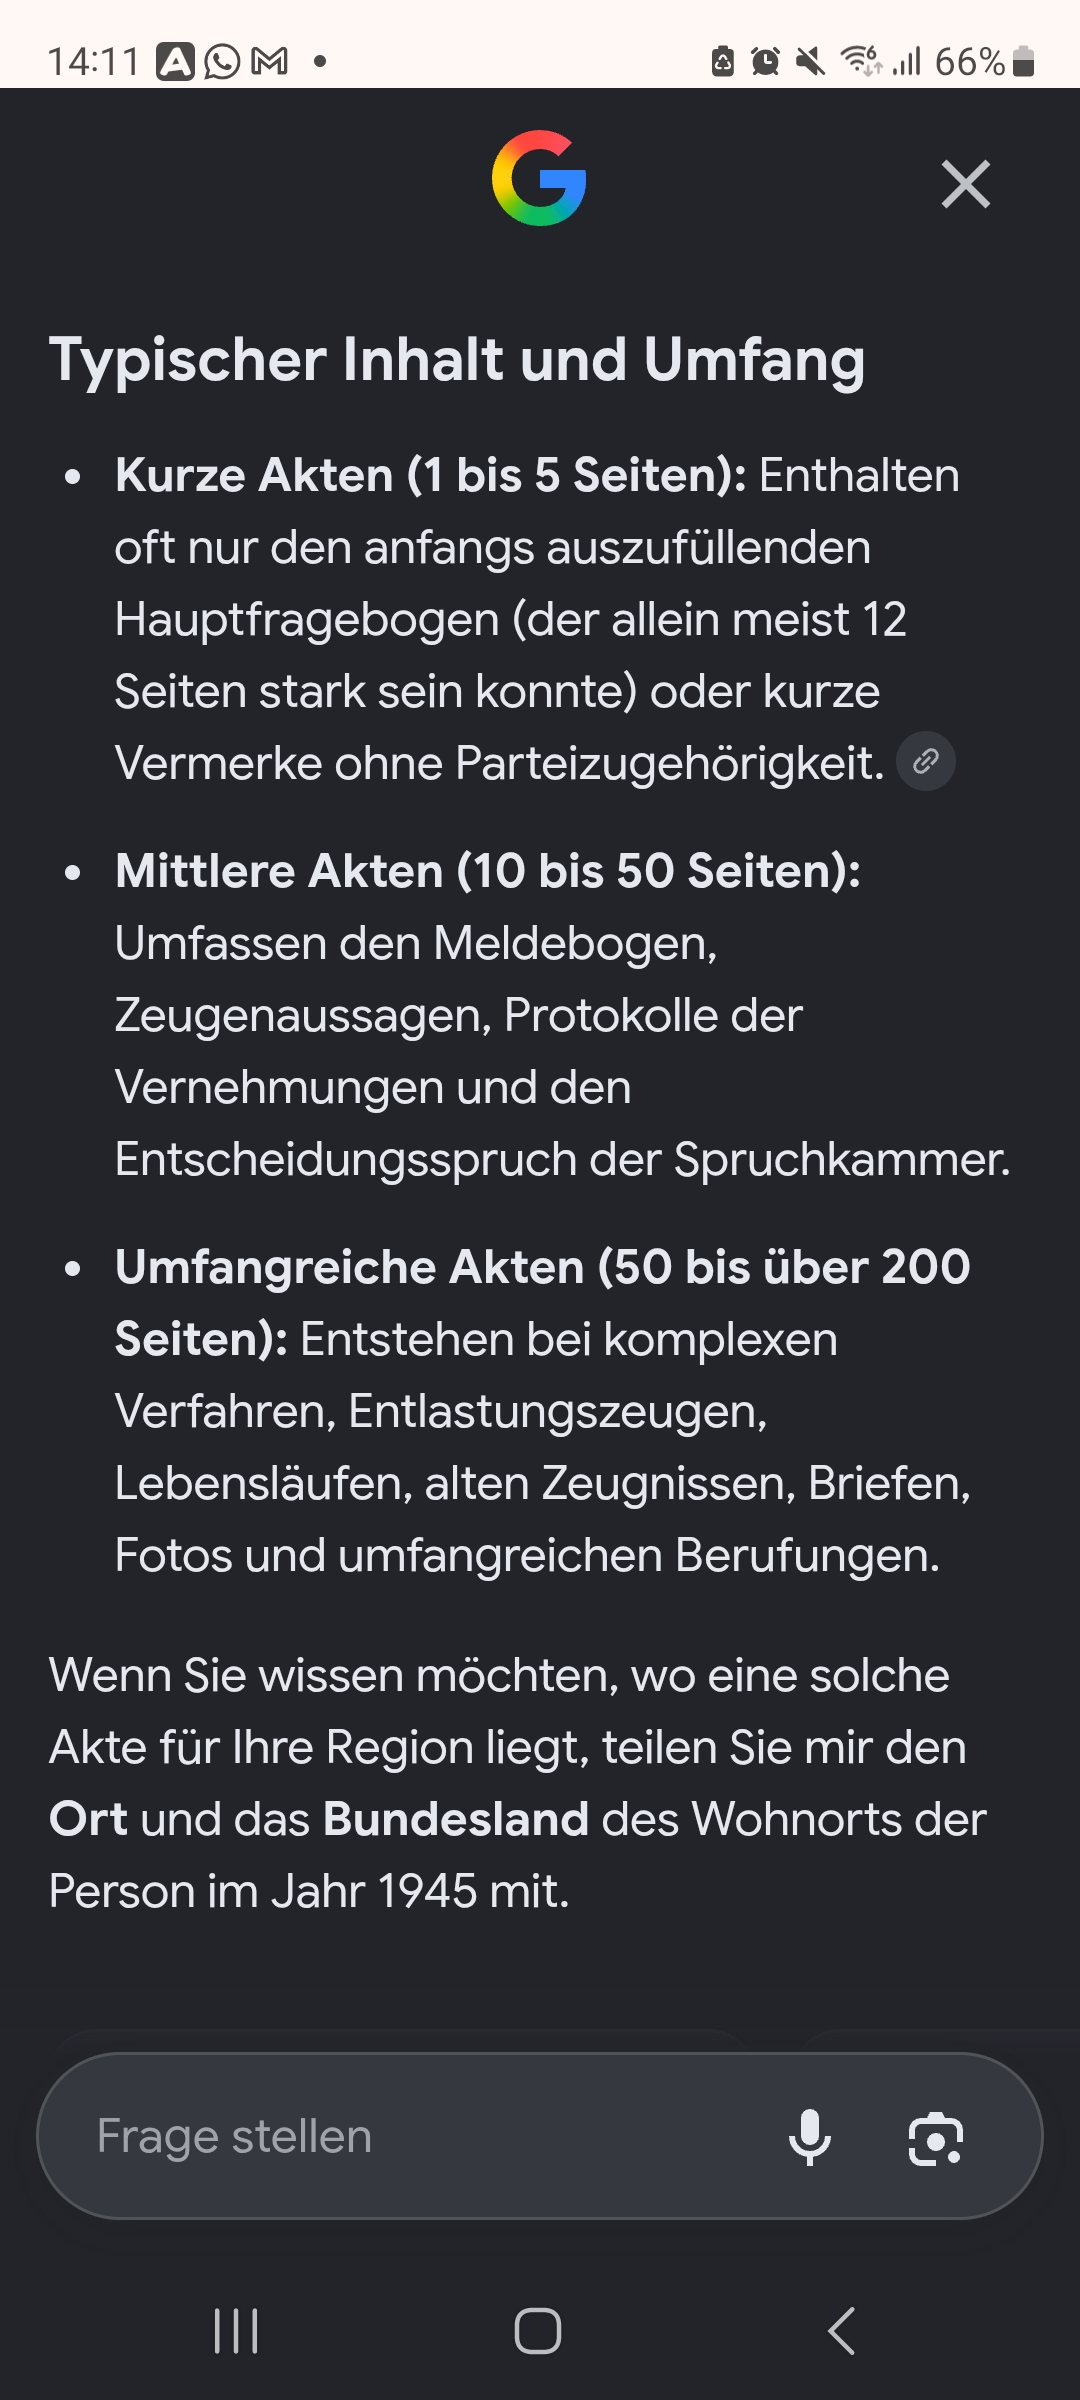Tap the alarm clock status icon
The image size is (1080, 2400).
[x=766, y=62]
